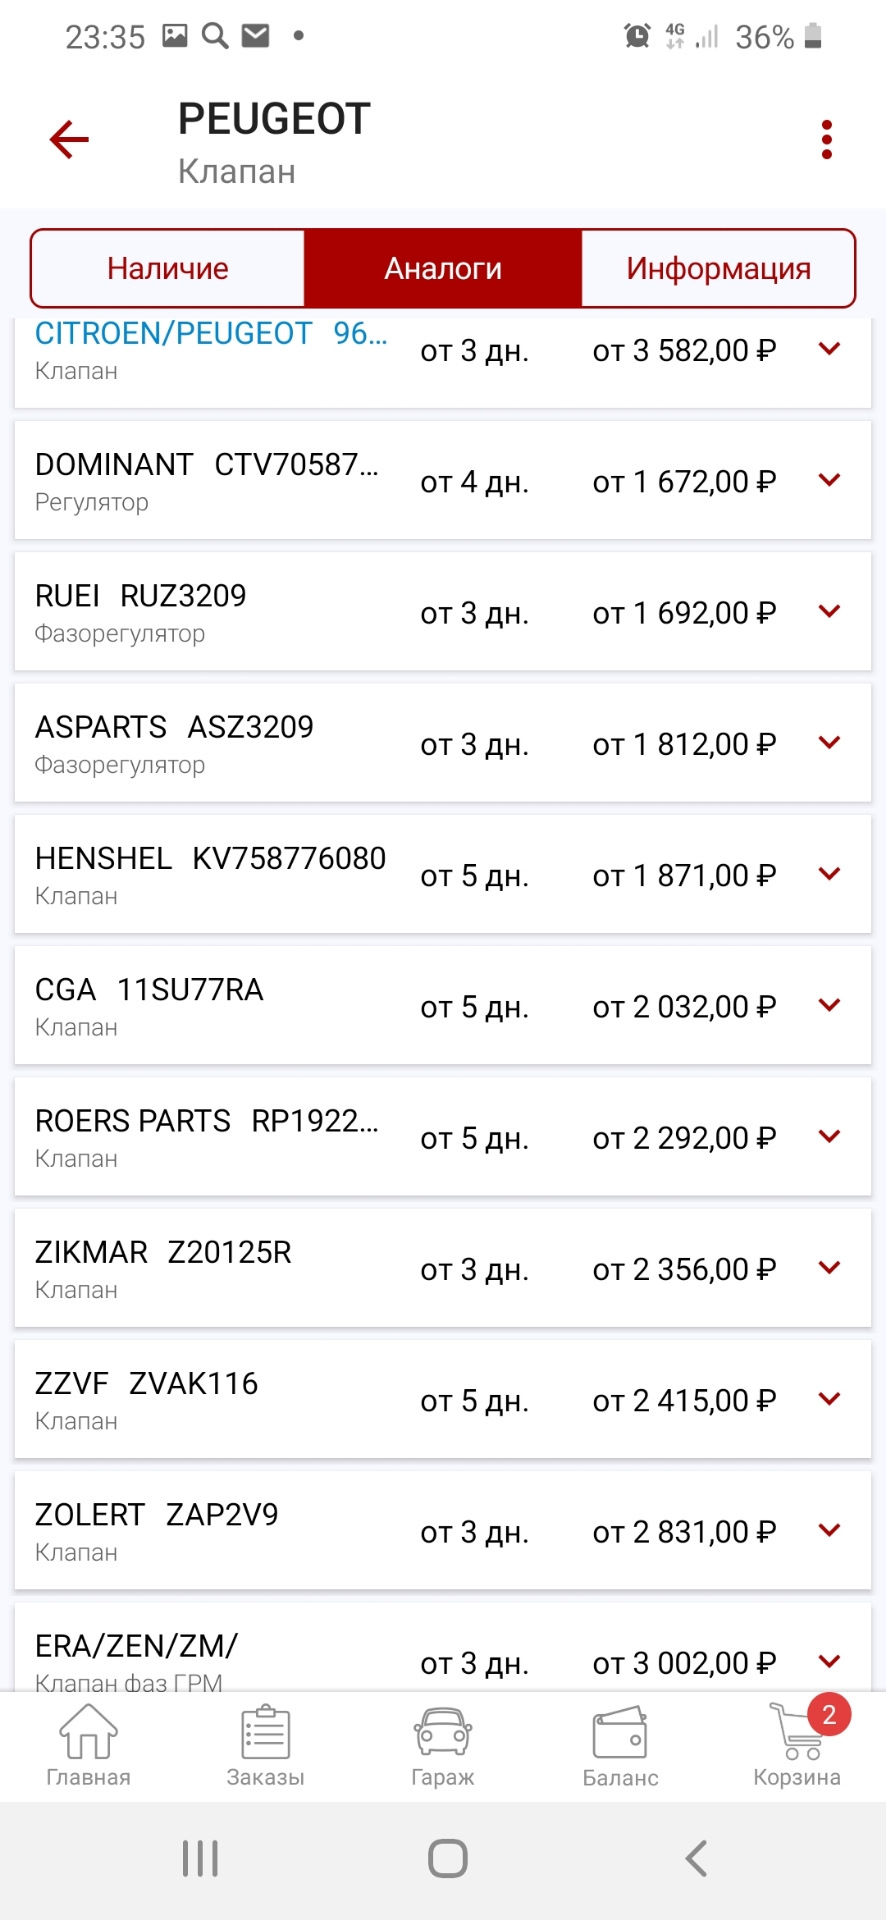Expand the DOMINANT CTV70587 row chevron
The height and width of the screenshot is (1920, 886).
[829, 480]
